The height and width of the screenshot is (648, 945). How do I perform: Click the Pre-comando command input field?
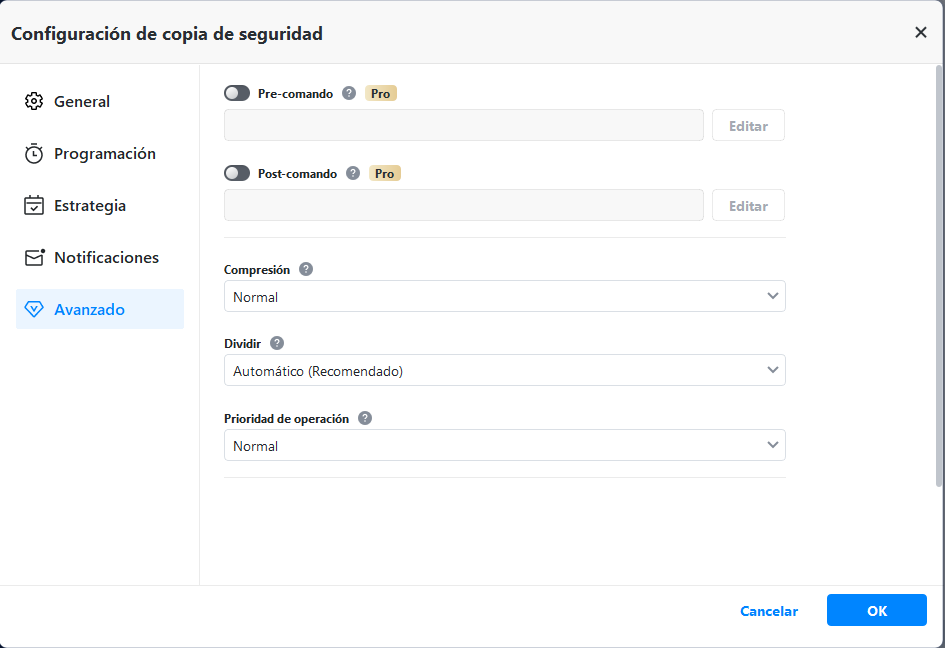coord(463,126)
